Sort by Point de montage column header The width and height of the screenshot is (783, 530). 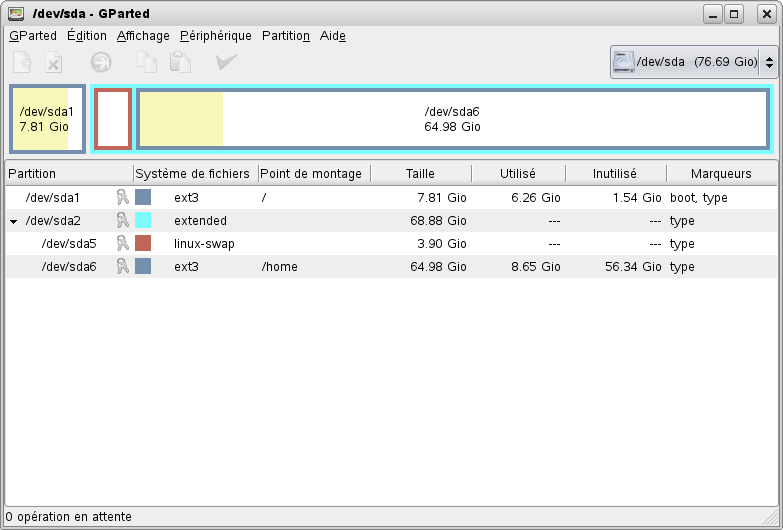coord(314,173)
